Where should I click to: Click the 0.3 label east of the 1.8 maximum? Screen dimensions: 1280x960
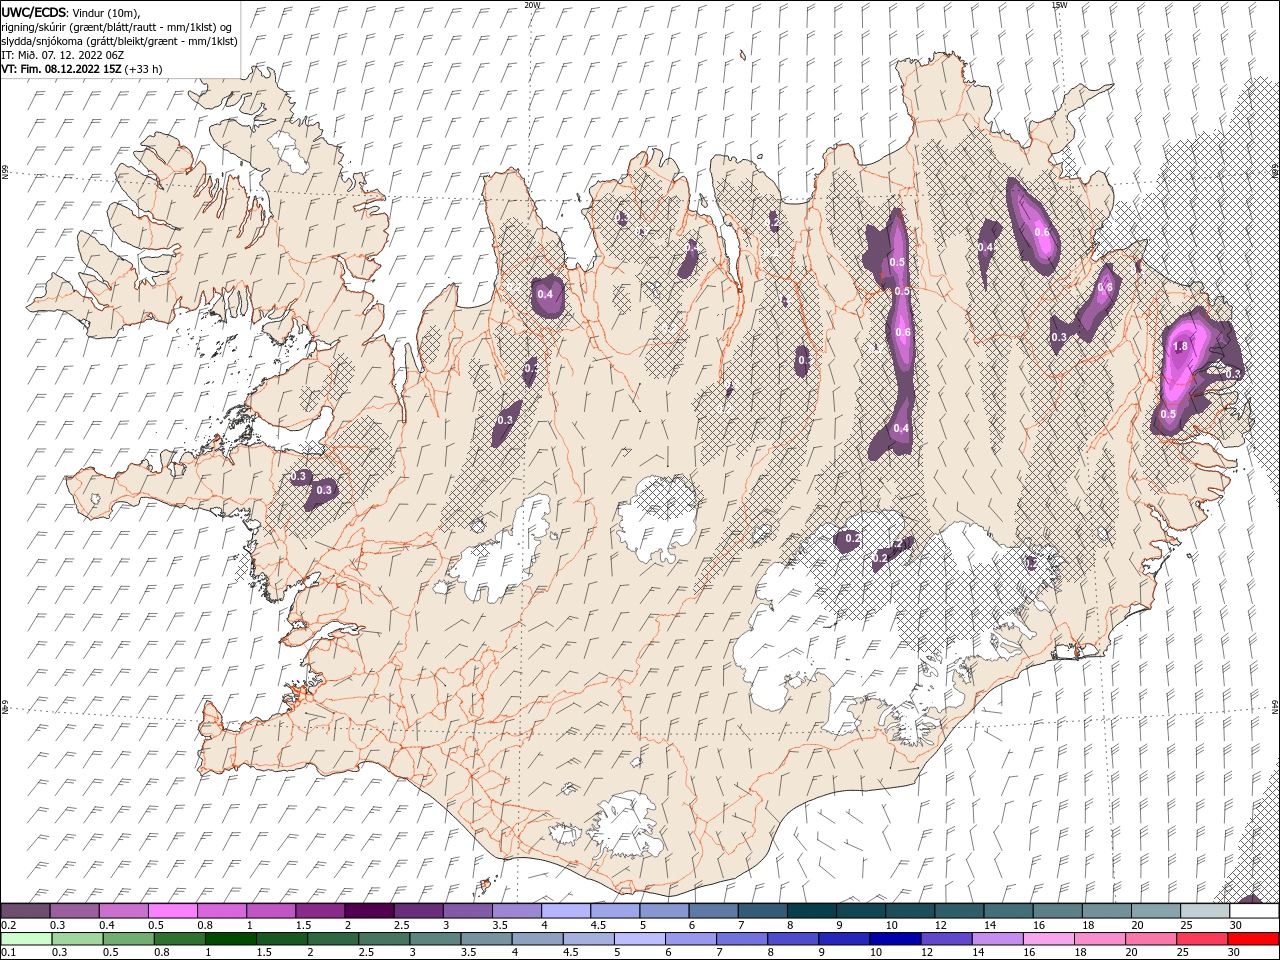coord(1232,374)
